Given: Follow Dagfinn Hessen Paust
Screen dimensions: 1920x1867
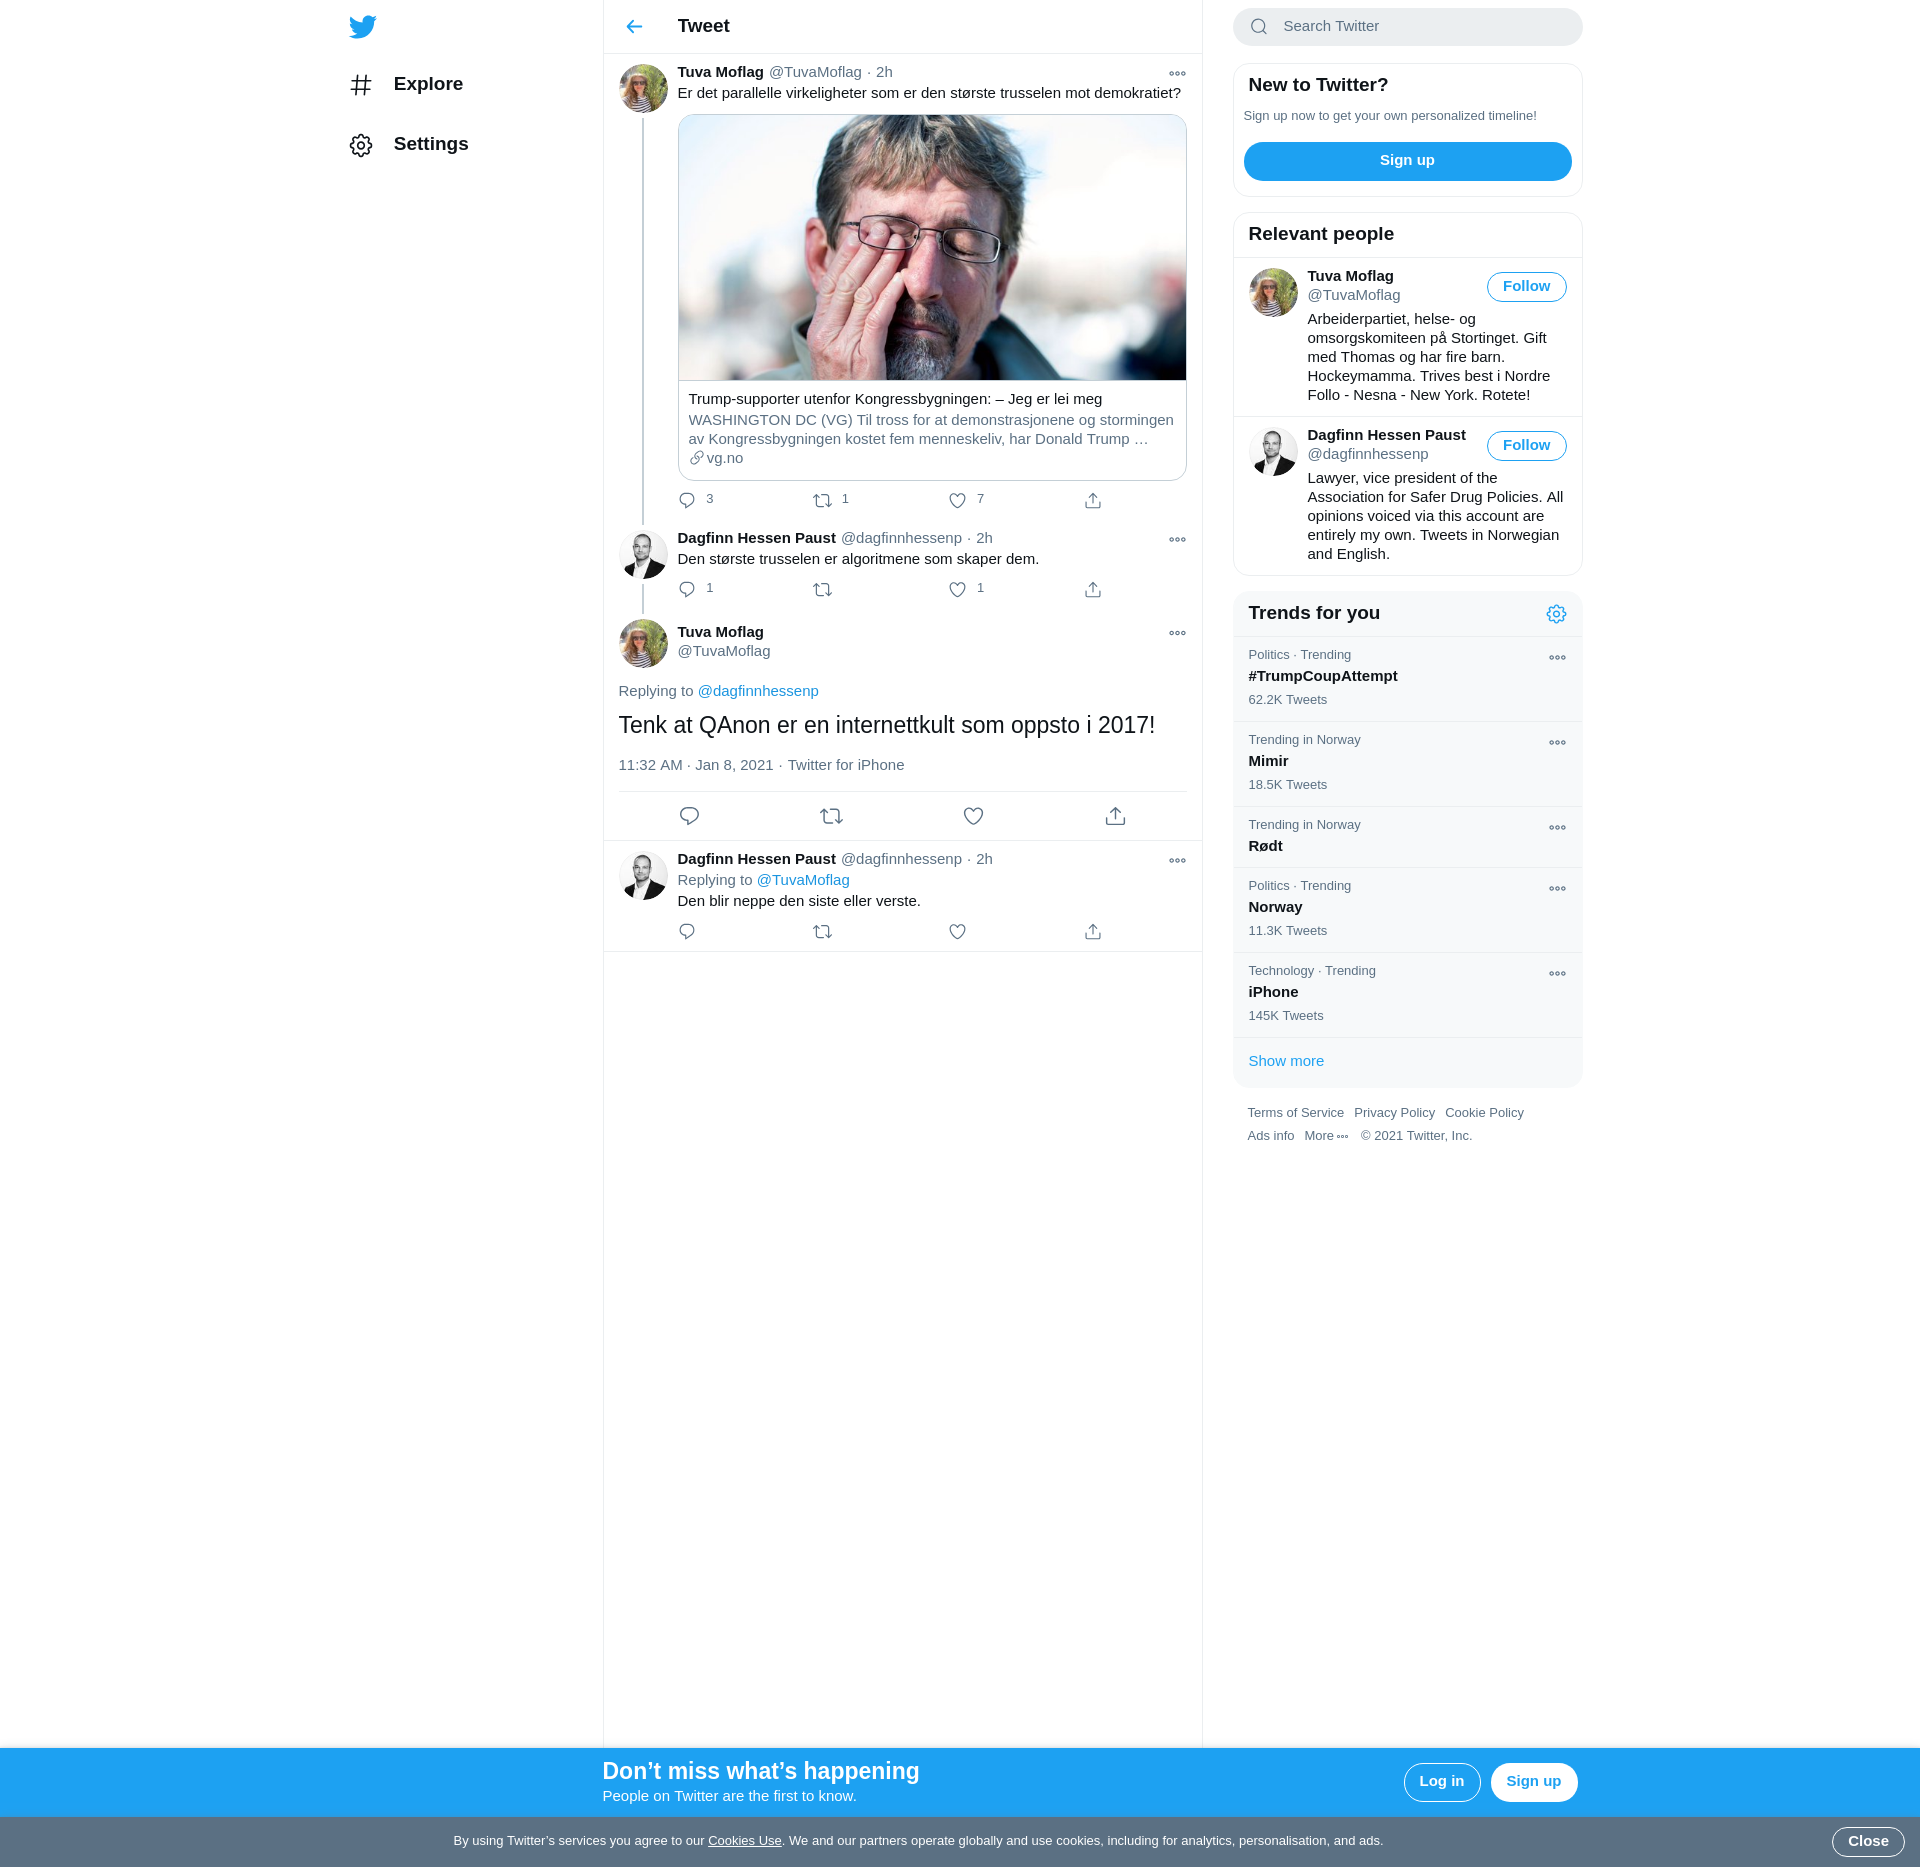Looking at the screenshot, I should [1526, 446].
